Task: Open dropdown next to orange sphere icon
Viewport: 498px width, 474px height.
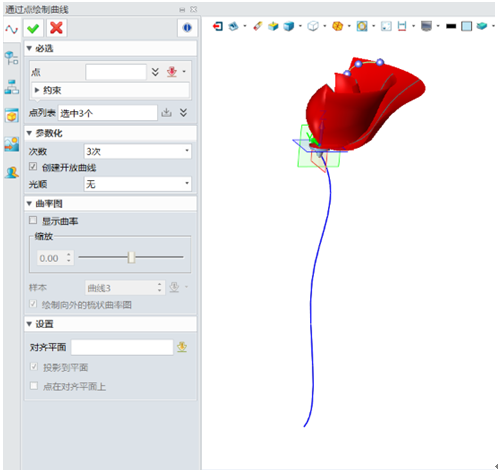Action: coord(349,26)
